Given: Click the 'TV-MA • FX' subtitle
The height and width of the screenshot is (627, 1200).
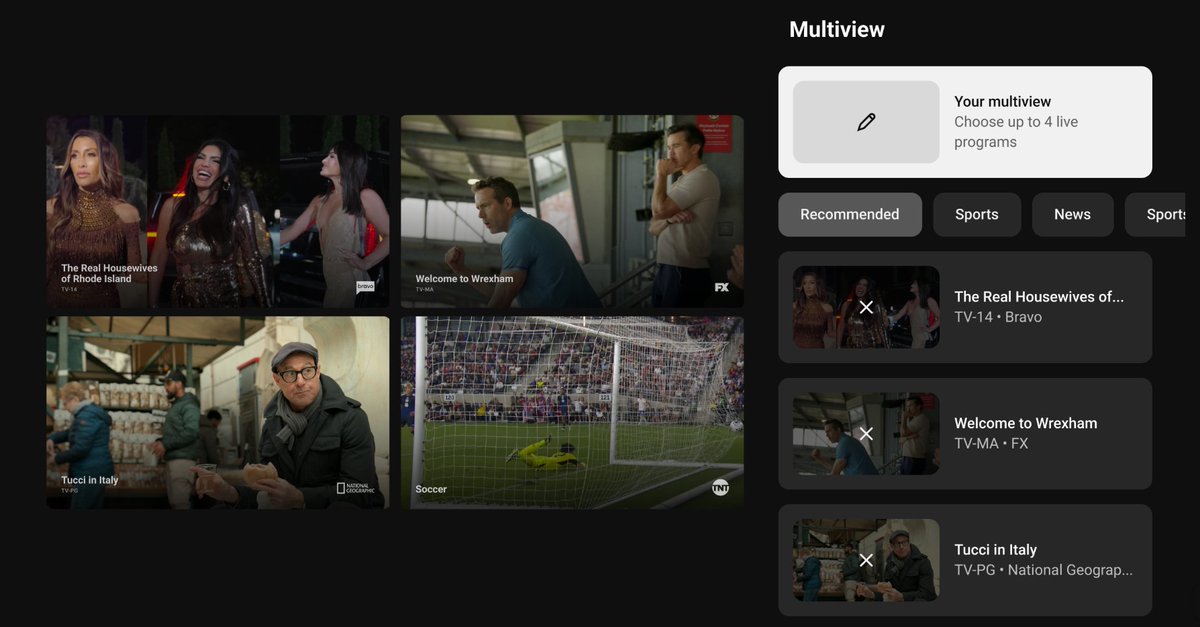Looking at the screenshot, I should click(991, 443).
